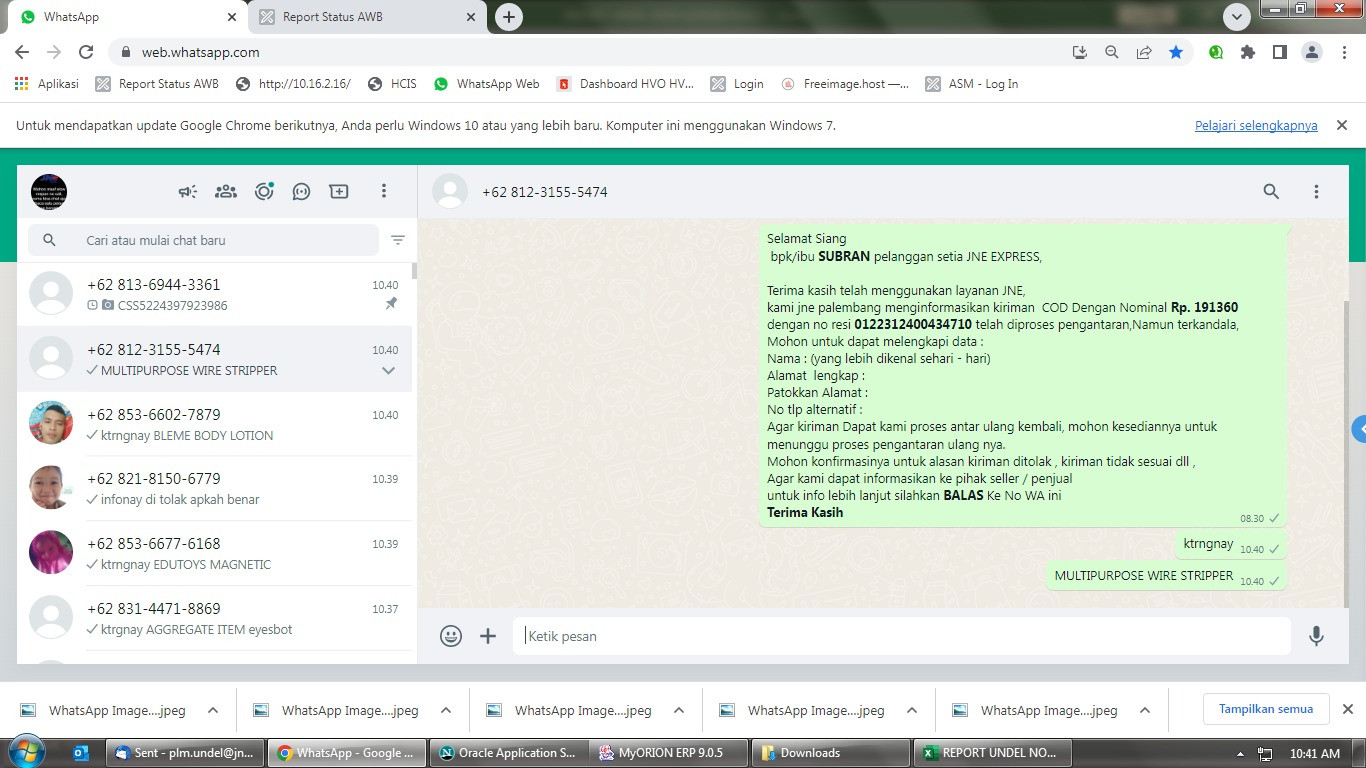The height and width of the screenshot is (768, 1366).
Task: Search within the open conversation
Action: (1271, 191)
